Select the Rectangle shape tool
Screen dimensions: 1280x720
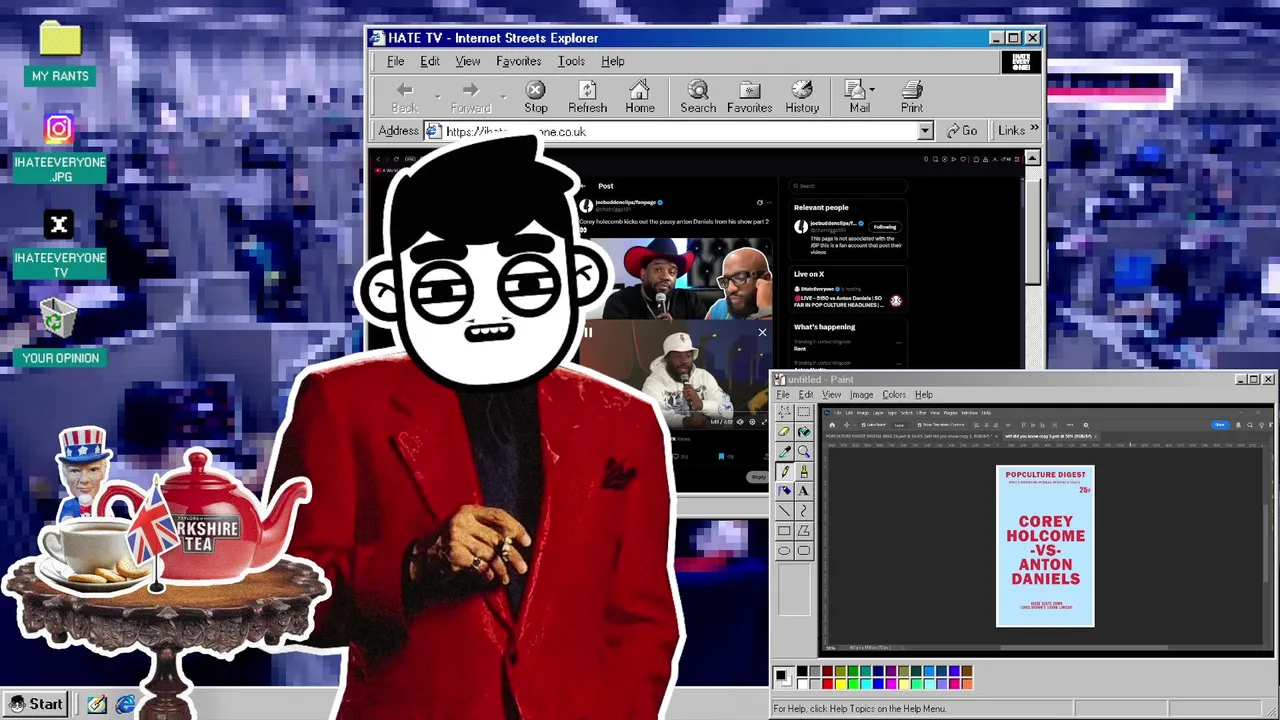[x=785, y=531]
